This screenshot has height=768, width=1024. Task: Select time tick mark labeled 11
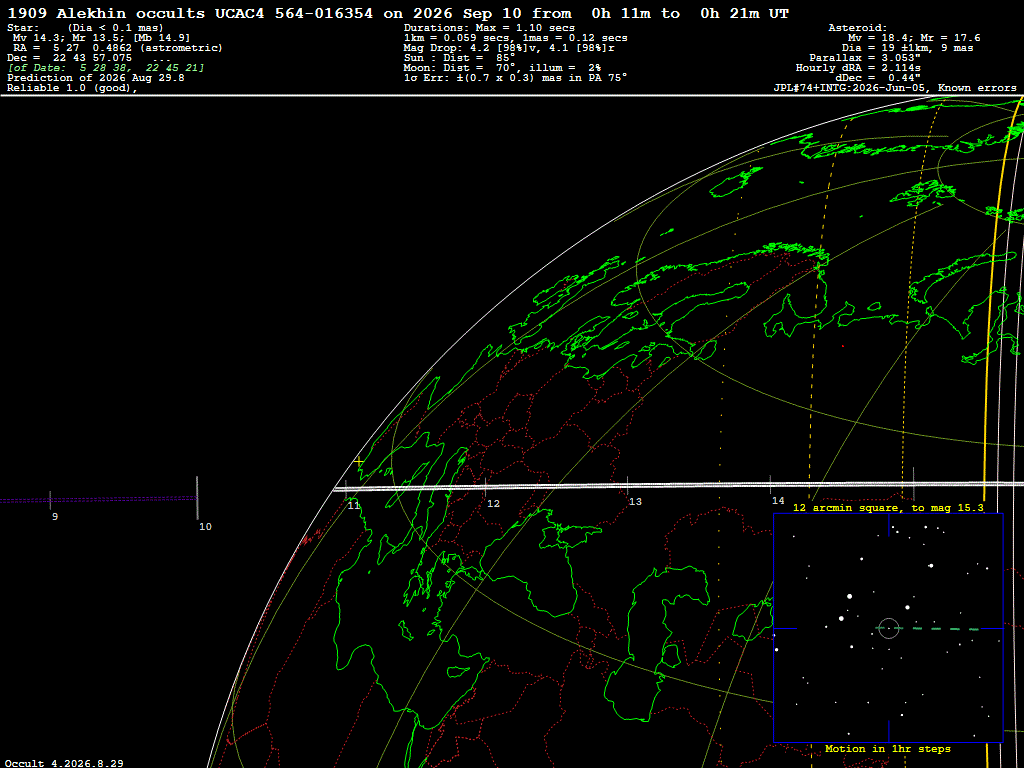coord(346,489)
